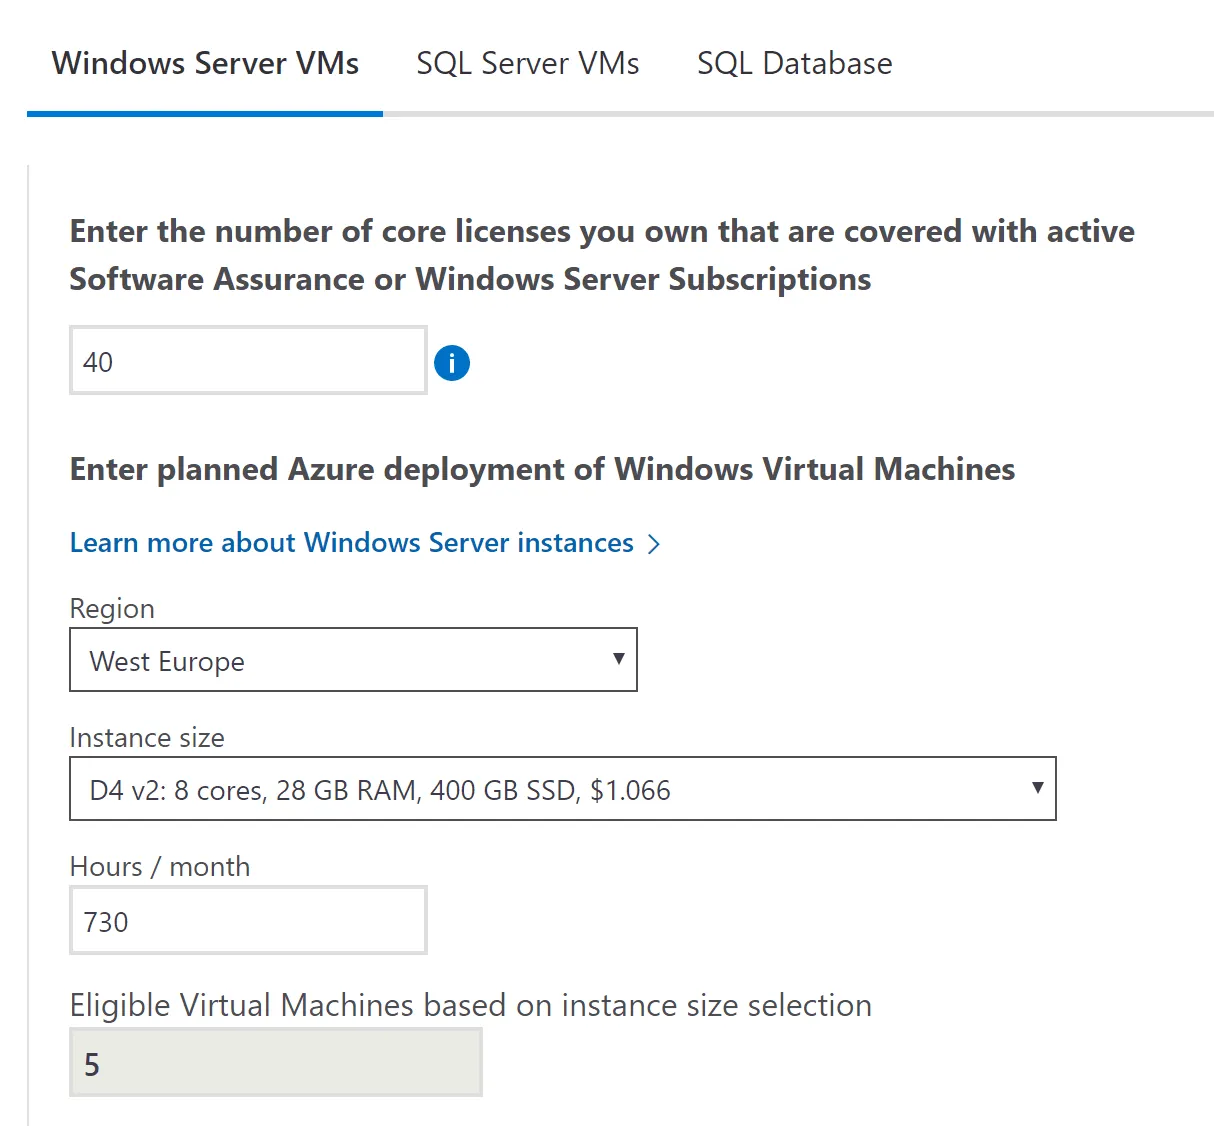Click the Region label text
The width and height of the screenshot is (1214, 1126).
tap(112, 609)
